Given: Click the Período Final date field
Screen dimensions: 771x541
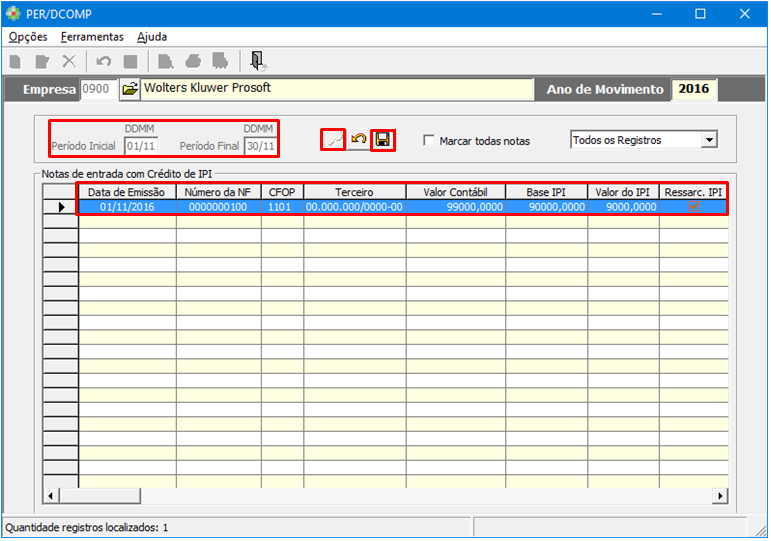Looking at the screenshot, I should [260, 146].
